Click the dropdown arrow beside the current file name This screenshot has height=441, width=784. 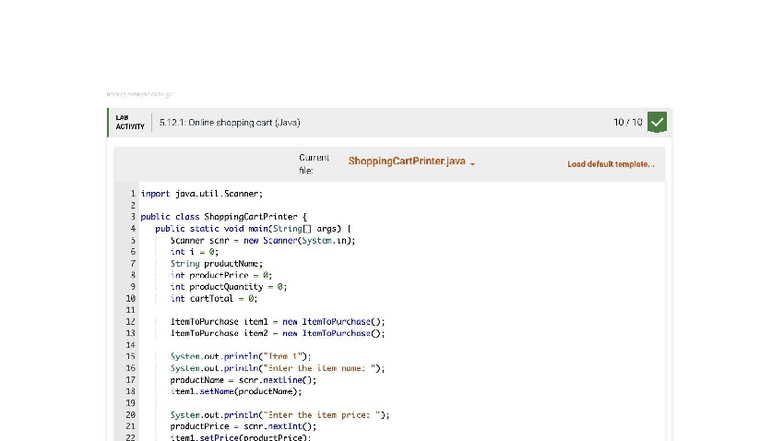pos(473,164)
